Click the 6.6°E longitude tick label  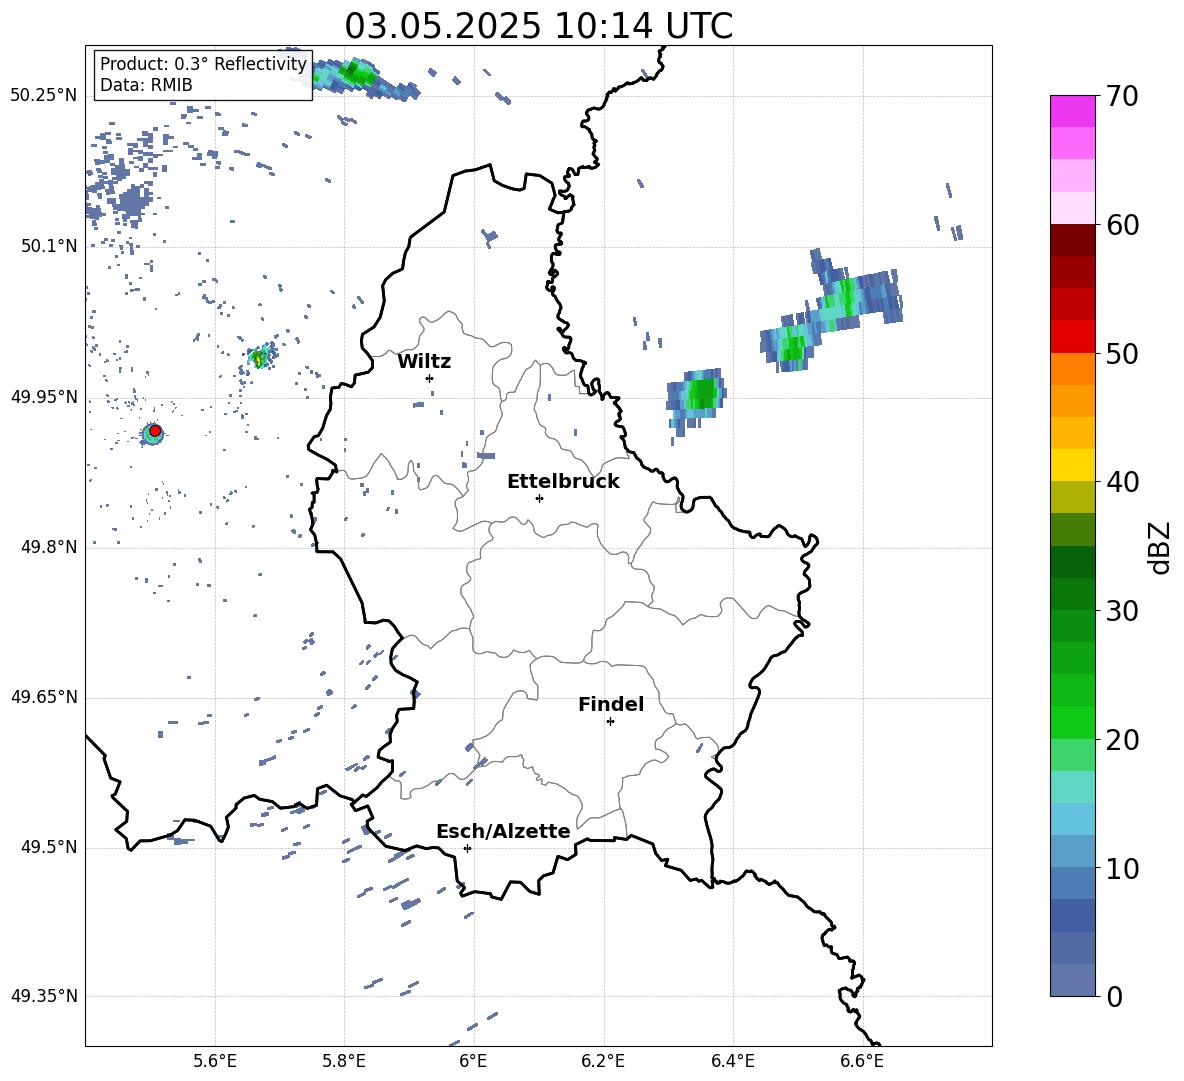[862, 1061]
